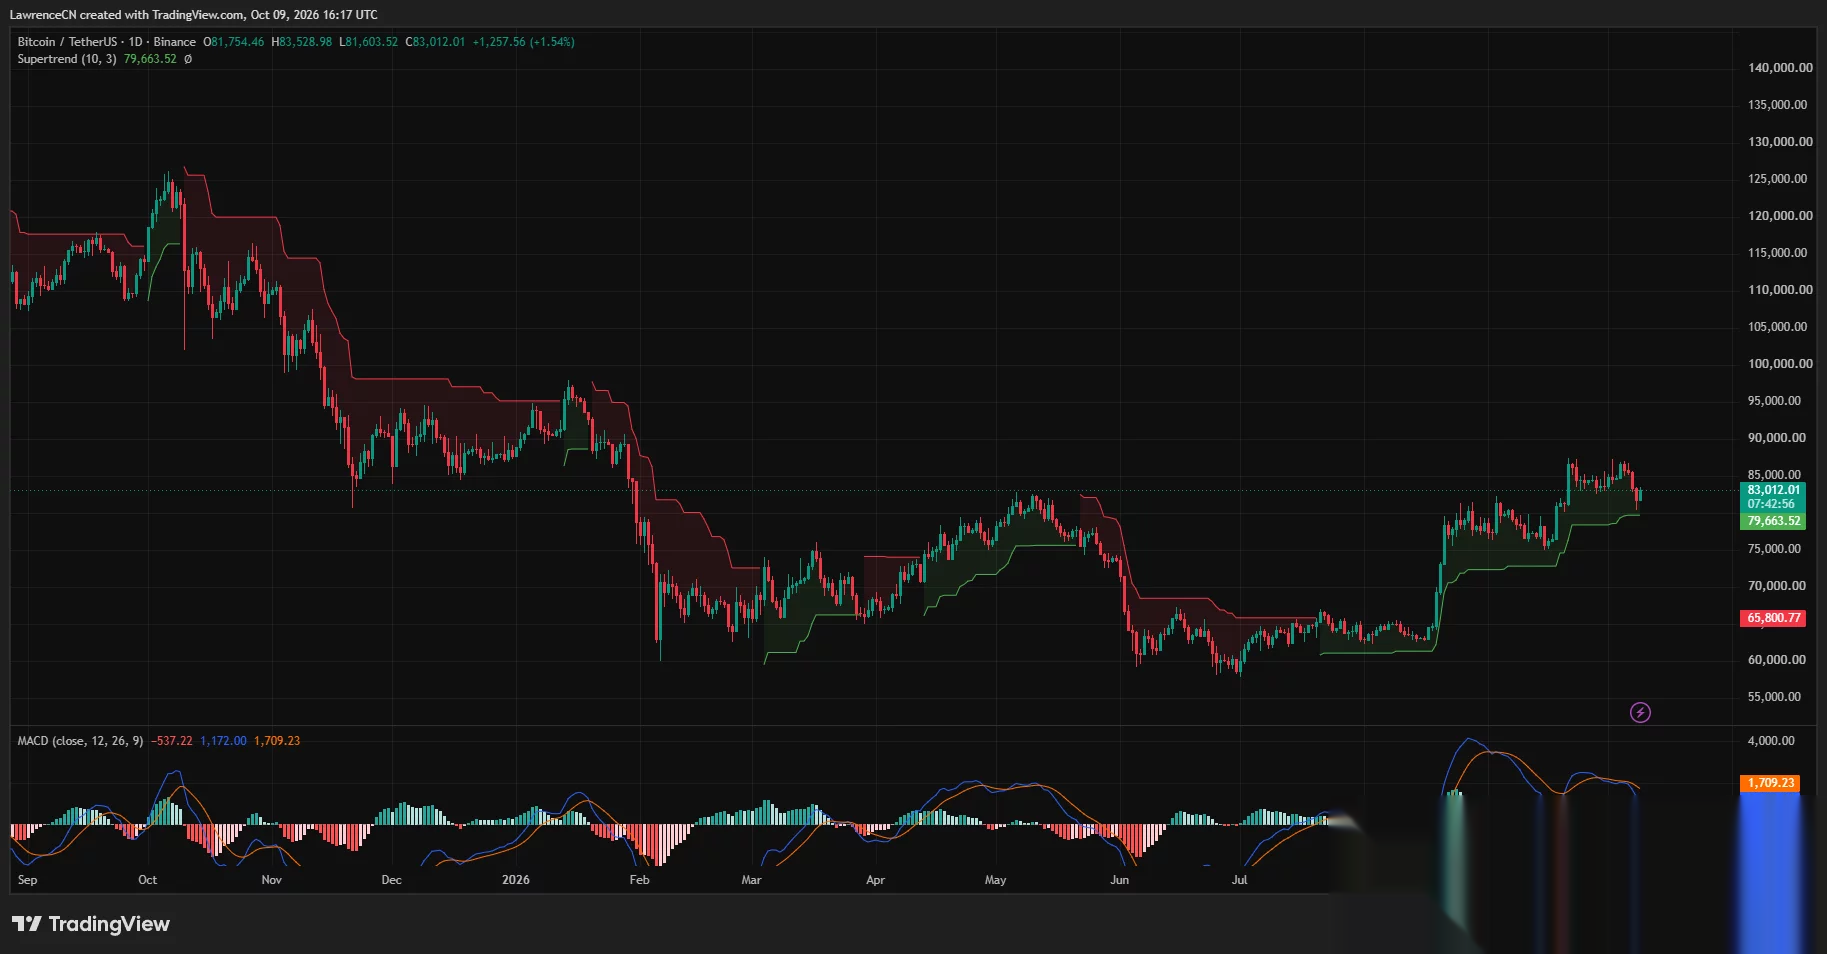This screenshot has width=1827, height=954.
Task: Click the blue MACD value 1,172.00
Action: pyautogui.click(x=223, y=741)
